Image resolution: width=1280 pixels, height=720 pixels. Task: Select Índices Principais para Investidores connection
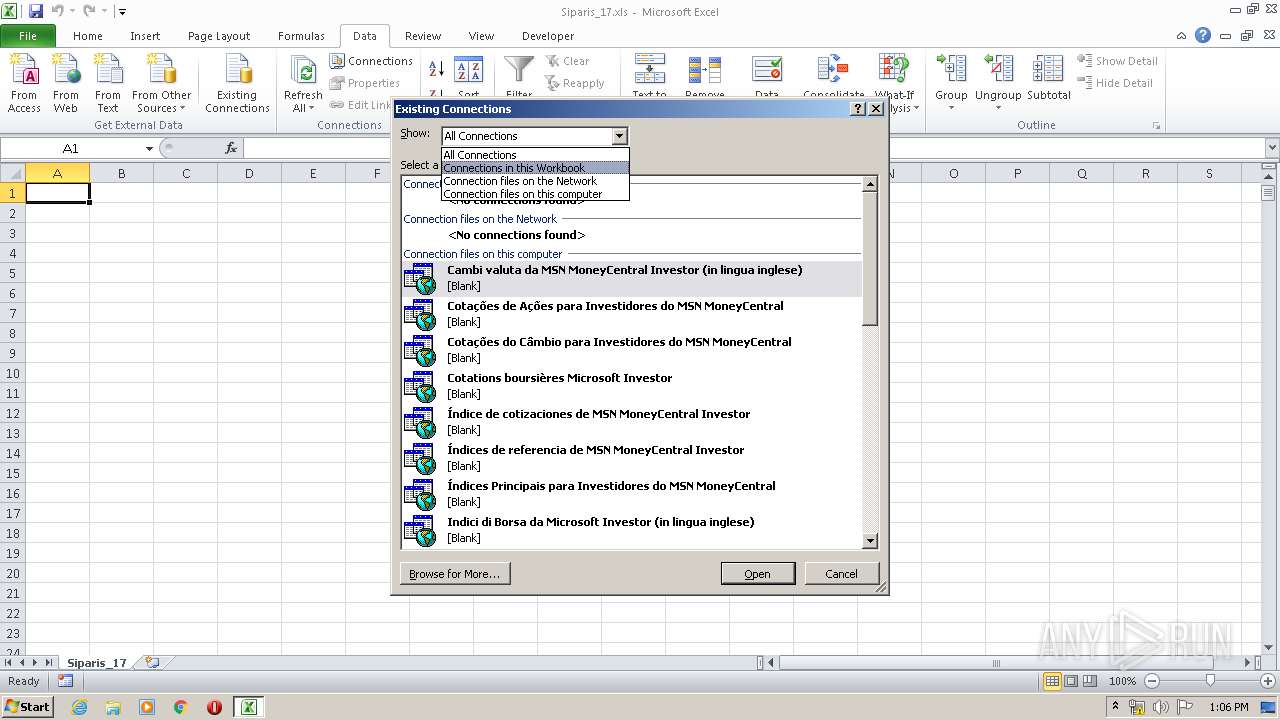pyautogui.click(x=631, y=494)
